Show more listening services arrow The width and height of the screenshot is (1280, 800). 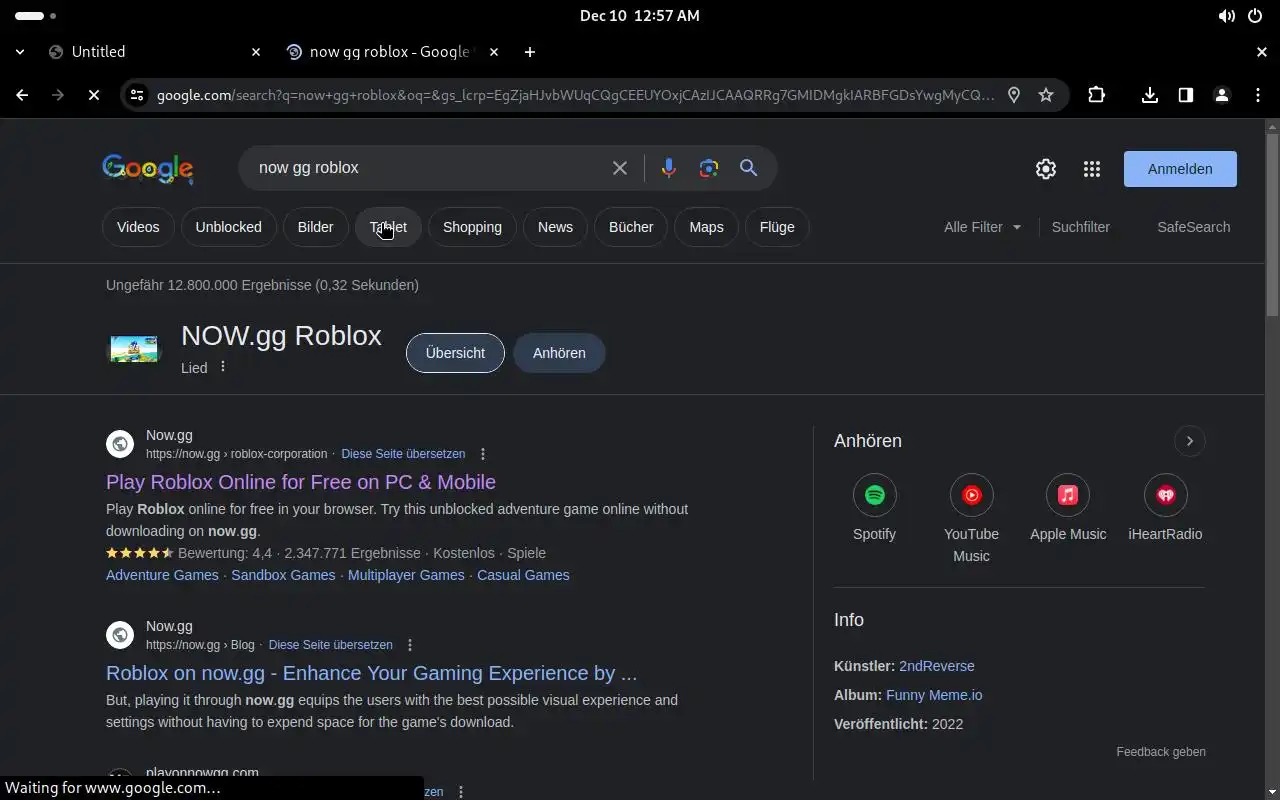(1190, 441)
